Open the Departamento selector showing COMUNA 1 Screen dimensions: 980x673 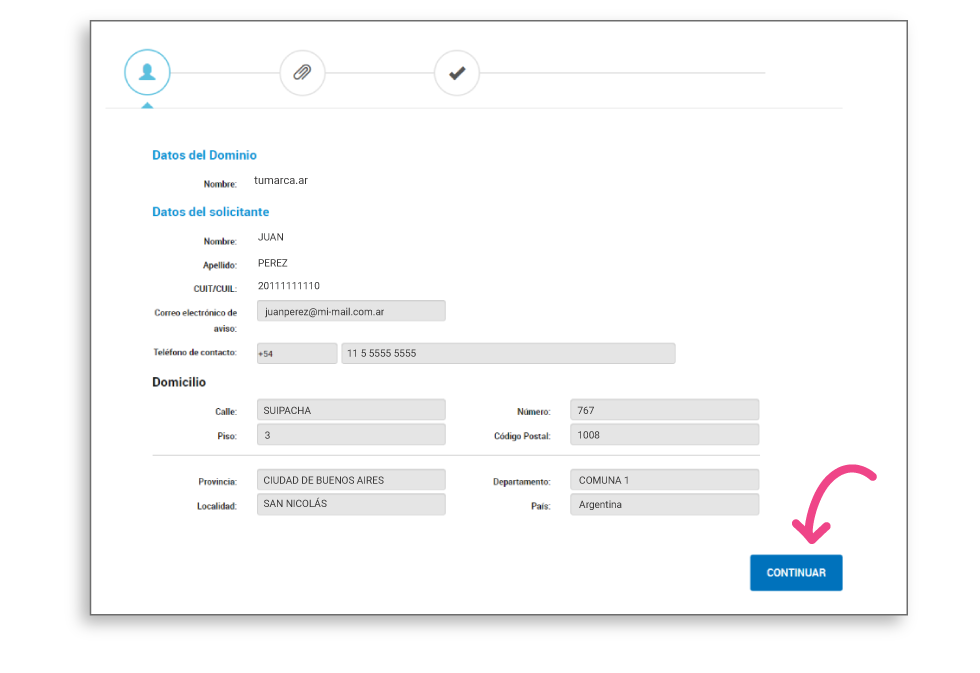click(664, 480)
